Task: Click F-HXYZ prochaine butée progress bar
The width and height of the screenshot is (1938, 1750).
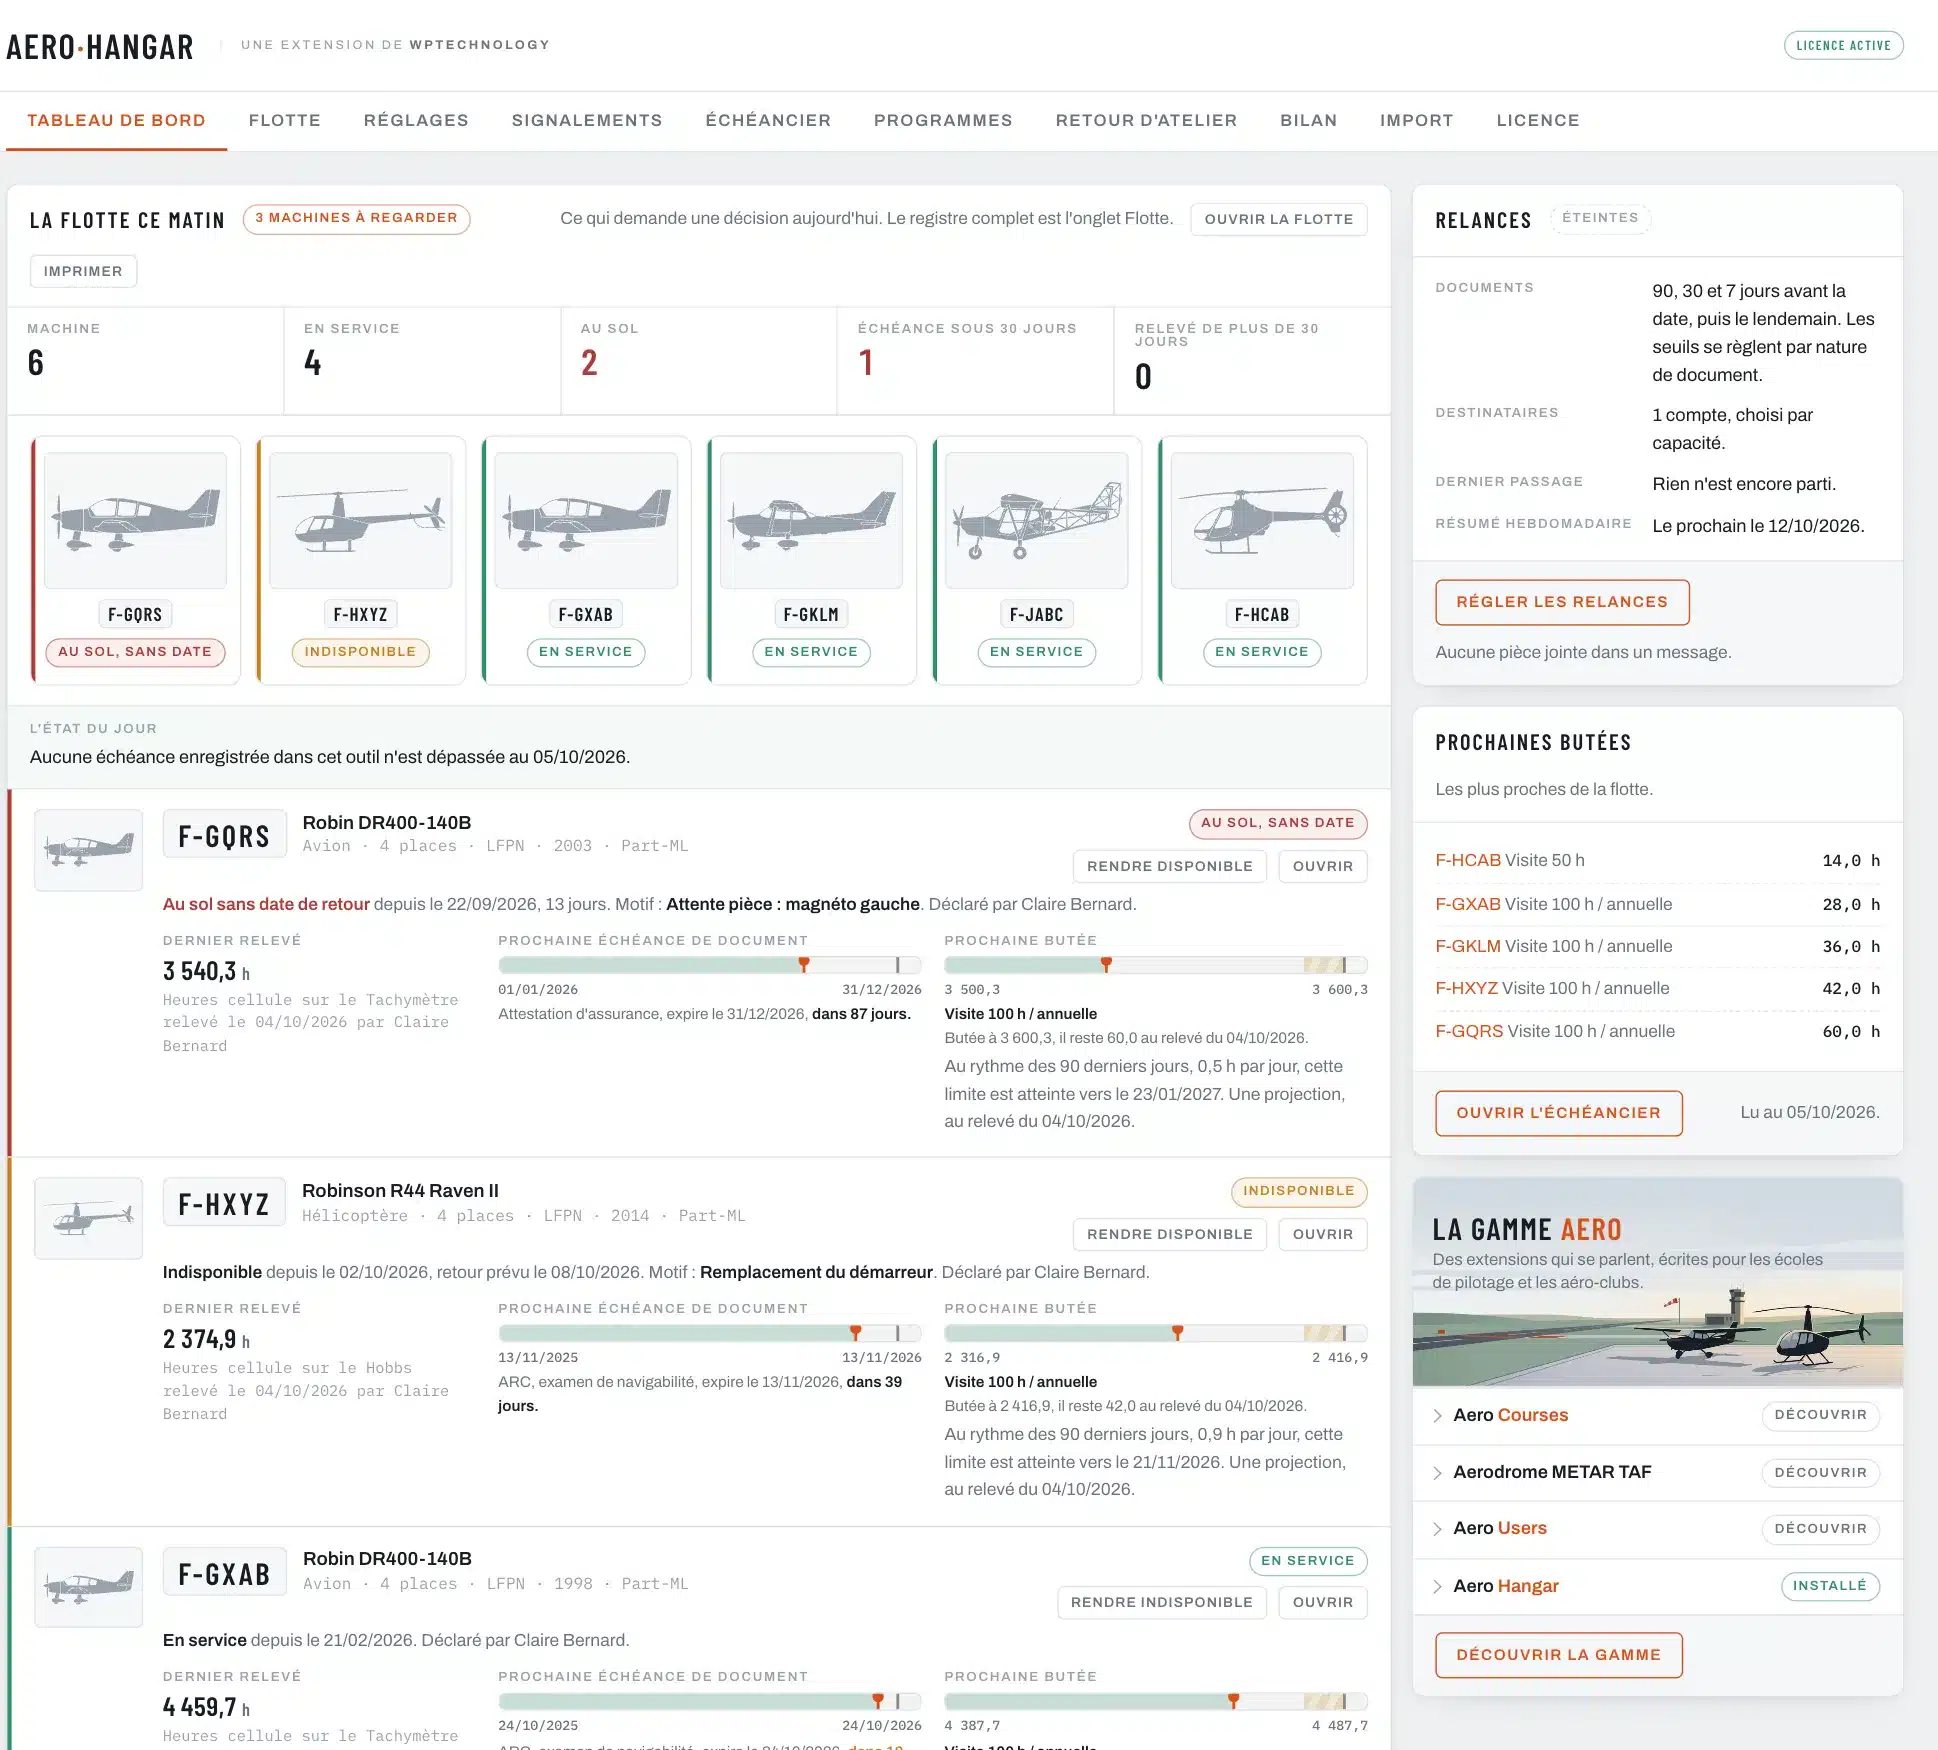Action: 1156,1333
